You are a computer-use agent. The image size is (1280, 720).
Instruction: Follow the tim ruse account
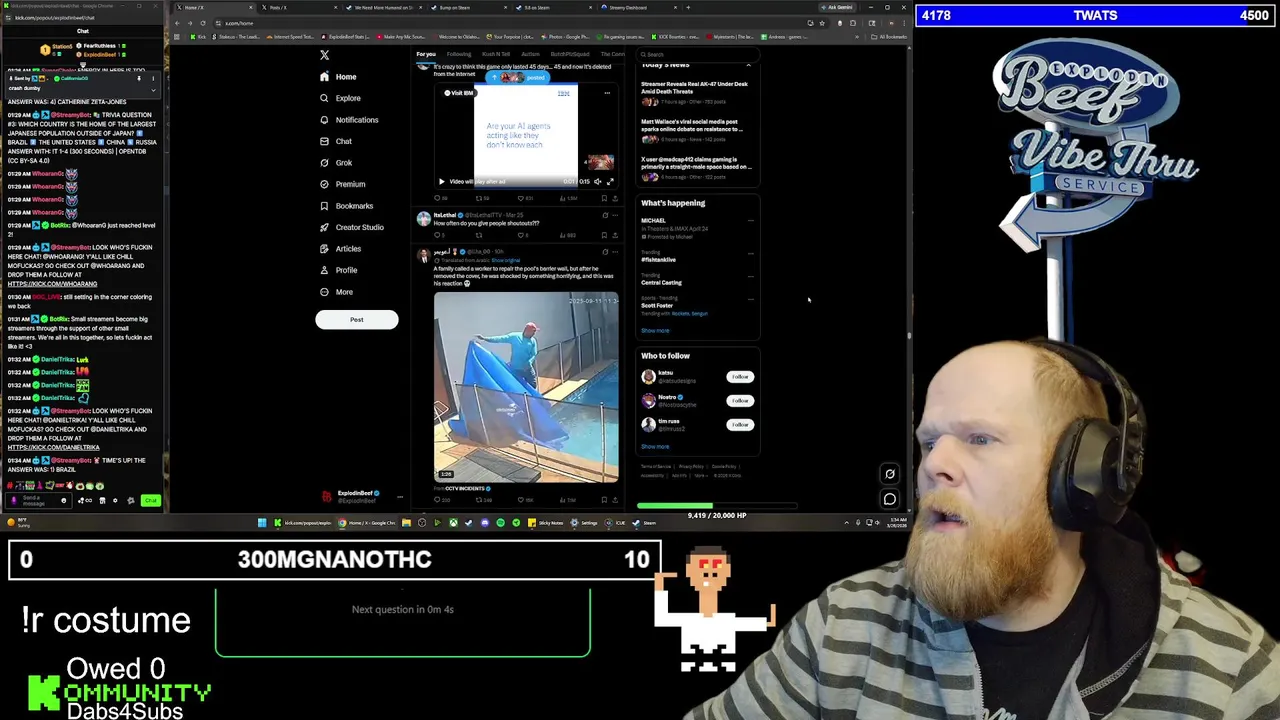739,424
